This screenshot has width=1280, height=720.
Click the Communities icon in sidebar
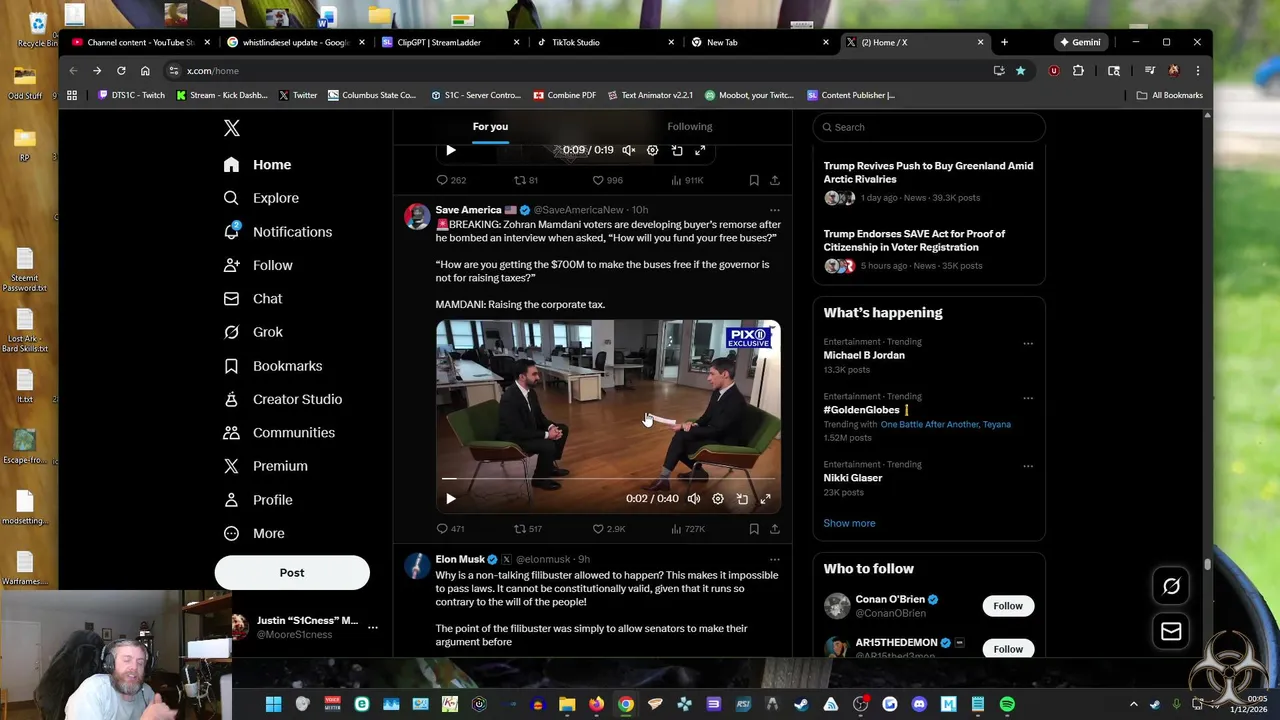232,433
